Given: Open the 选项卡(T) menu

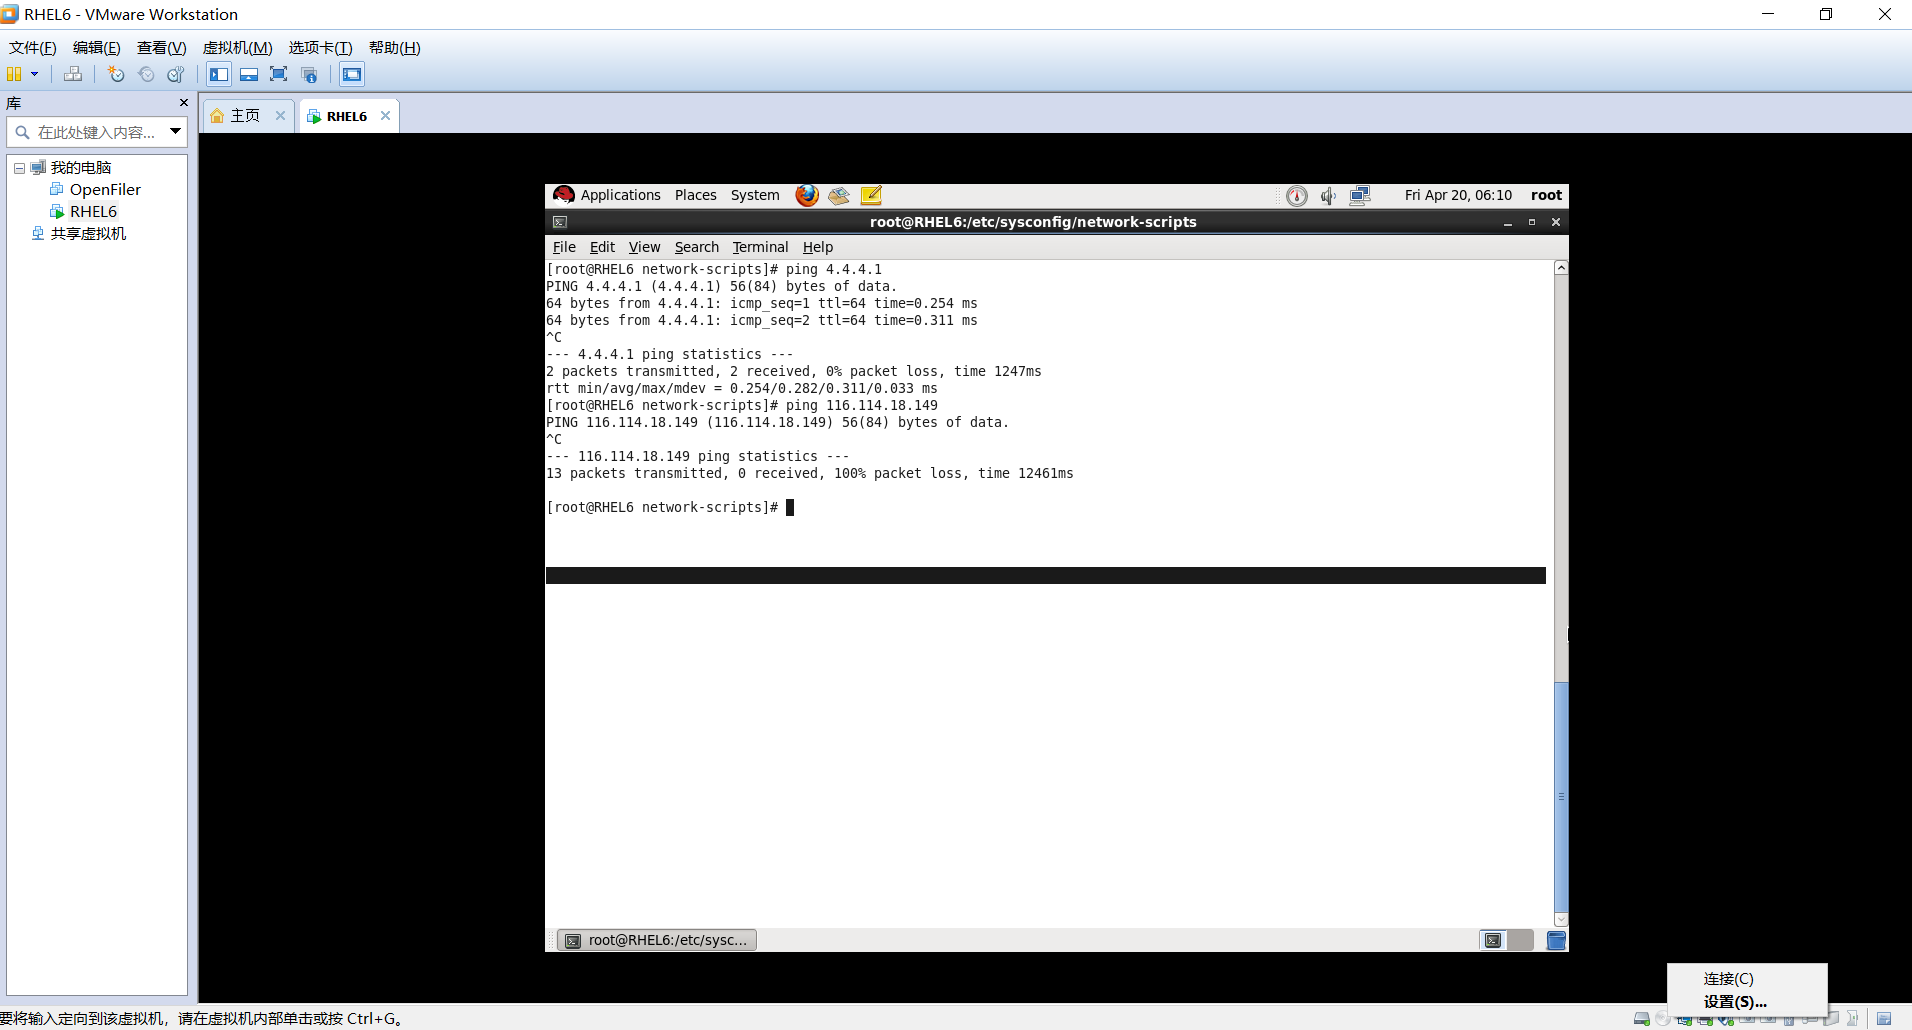Looking at the screenshot, I should coord(320,48).
